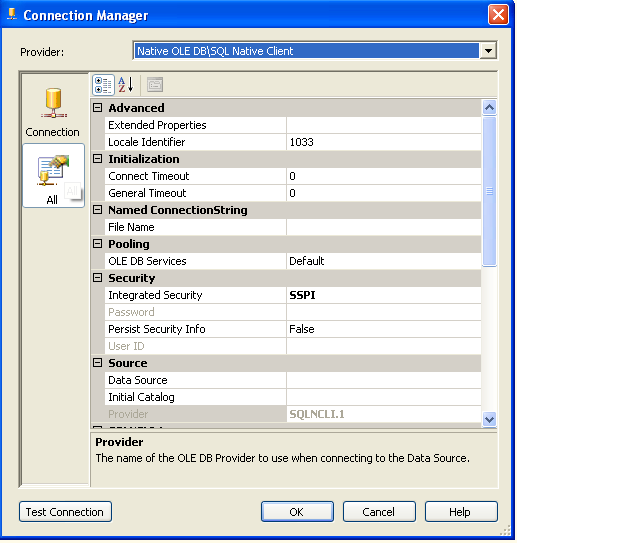The image size is (640, 543).
Task: Select the Connect Timeout property name
Action: click(196, 176)
